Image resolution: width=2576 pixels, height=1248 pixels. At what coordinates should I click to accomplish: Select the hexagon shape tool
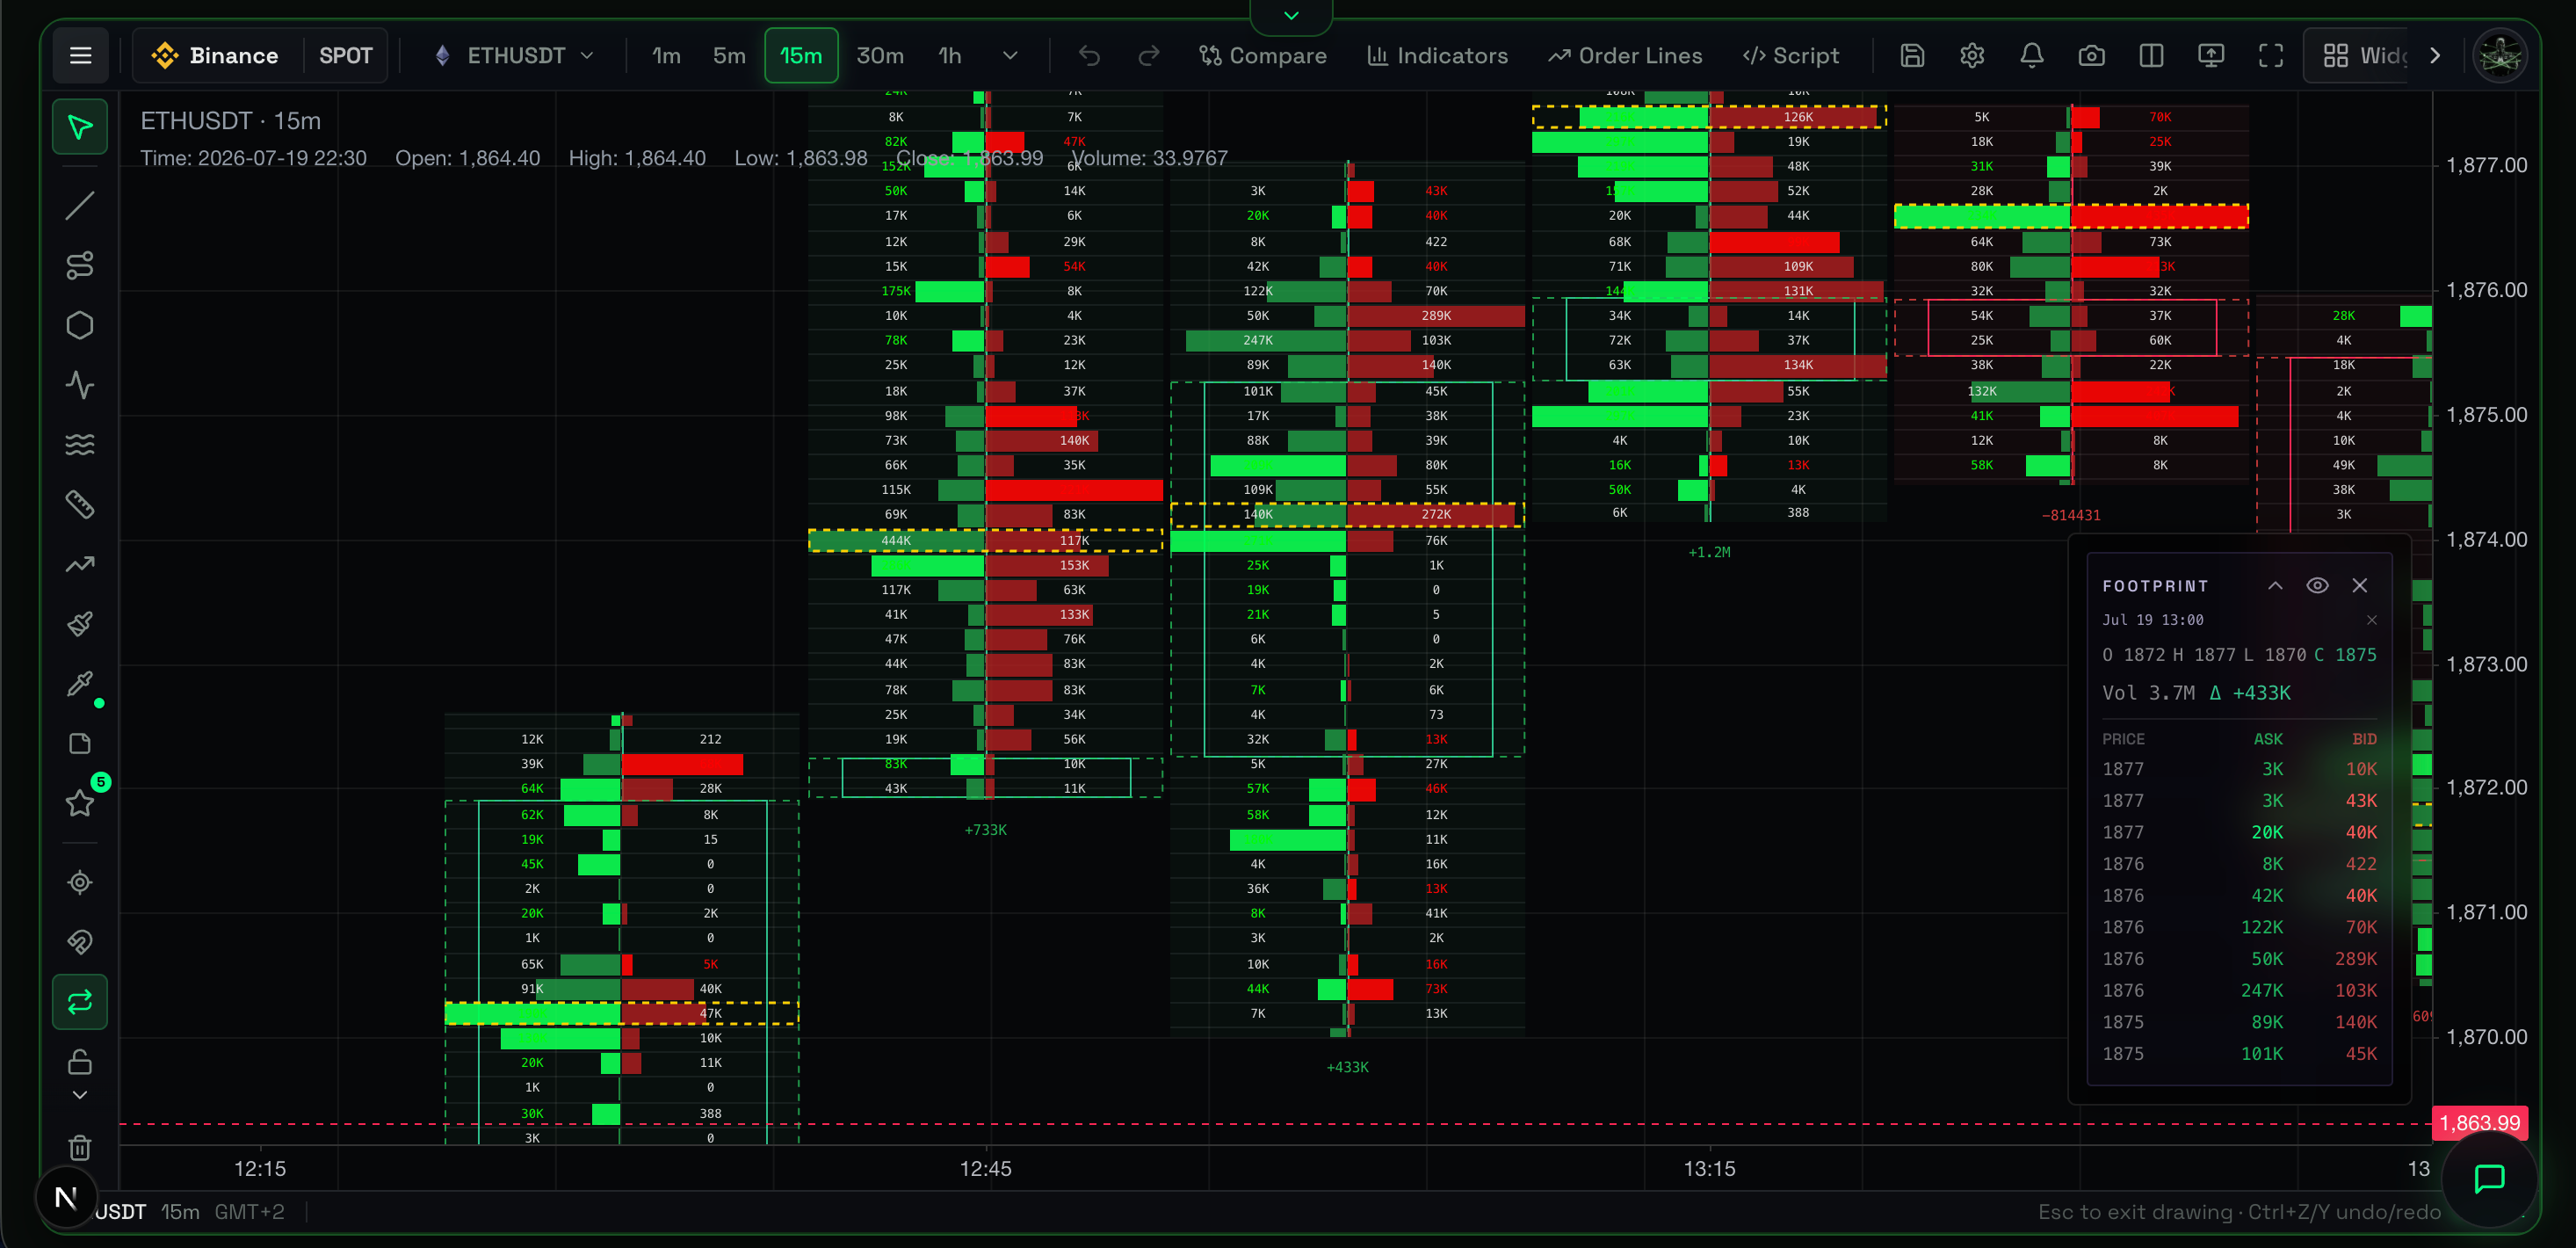(x=80, y=325)
